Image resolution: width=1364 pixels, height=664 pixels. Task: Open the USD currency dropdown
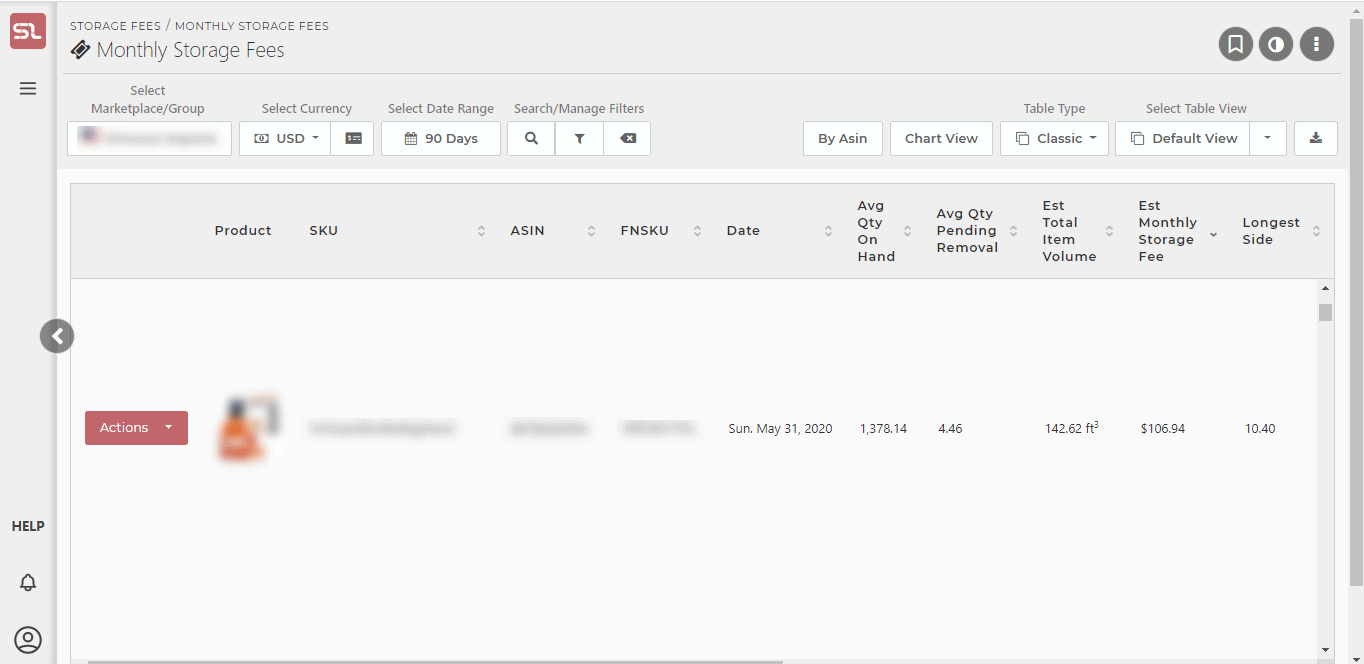pos(284,138)
